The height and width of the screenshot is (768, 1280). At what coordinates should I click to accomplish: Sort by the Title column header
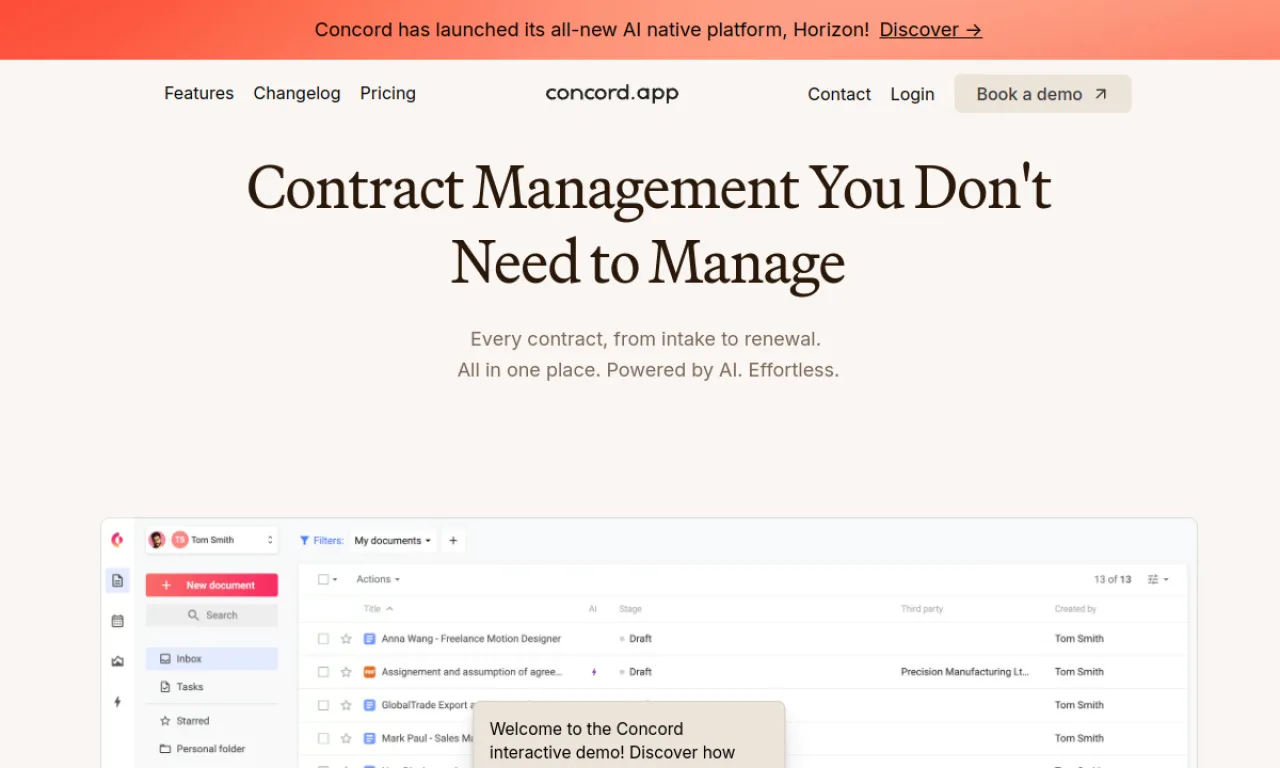378,608
